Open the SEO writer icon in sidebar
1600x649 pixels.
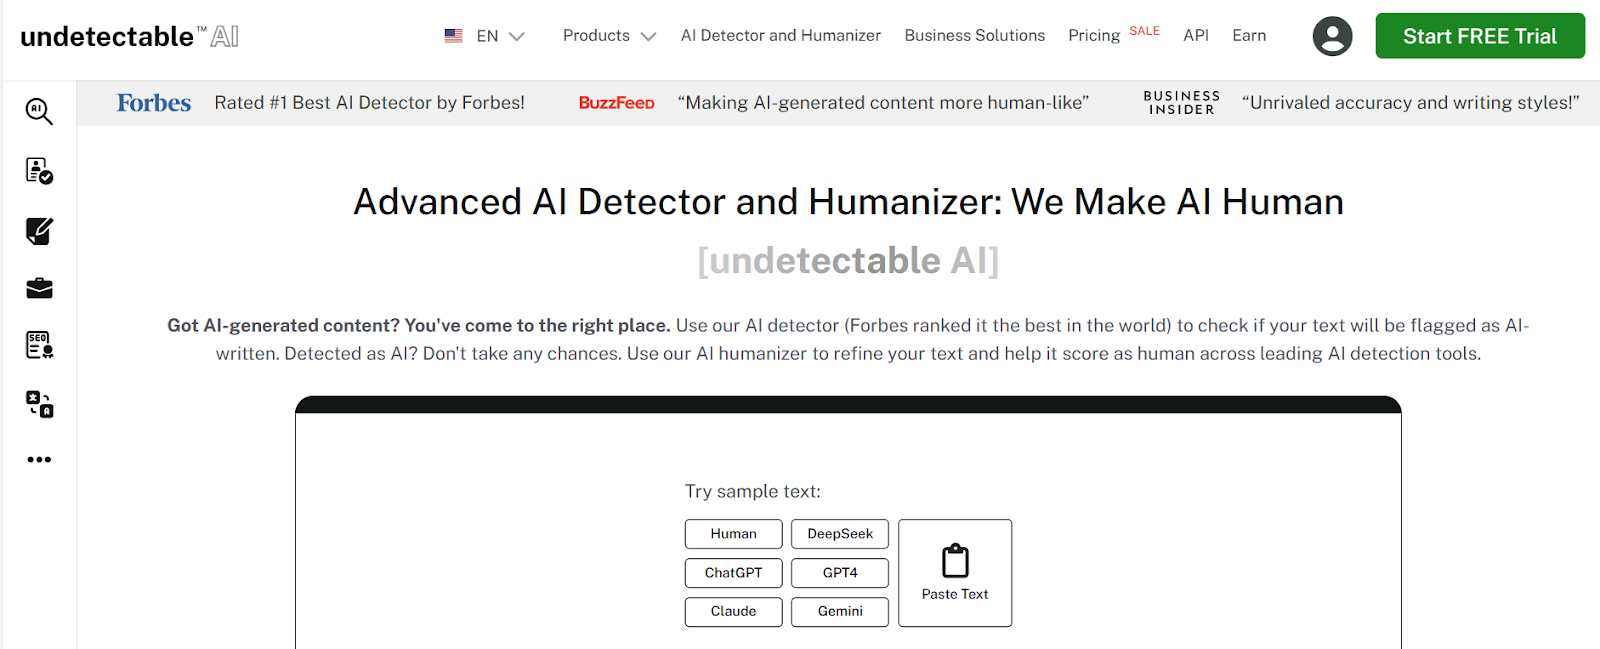[39, 345]
